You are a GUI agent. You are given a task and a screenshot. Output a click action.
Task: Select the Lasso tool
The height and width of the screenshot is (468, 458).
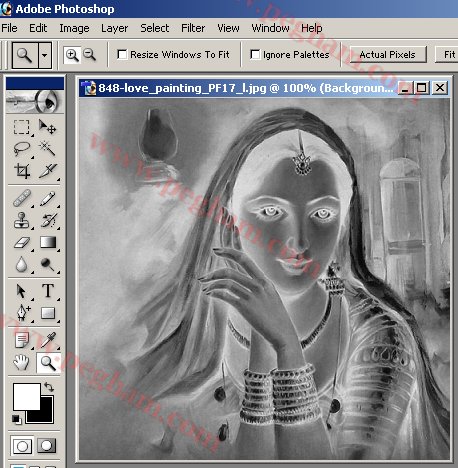21,149
